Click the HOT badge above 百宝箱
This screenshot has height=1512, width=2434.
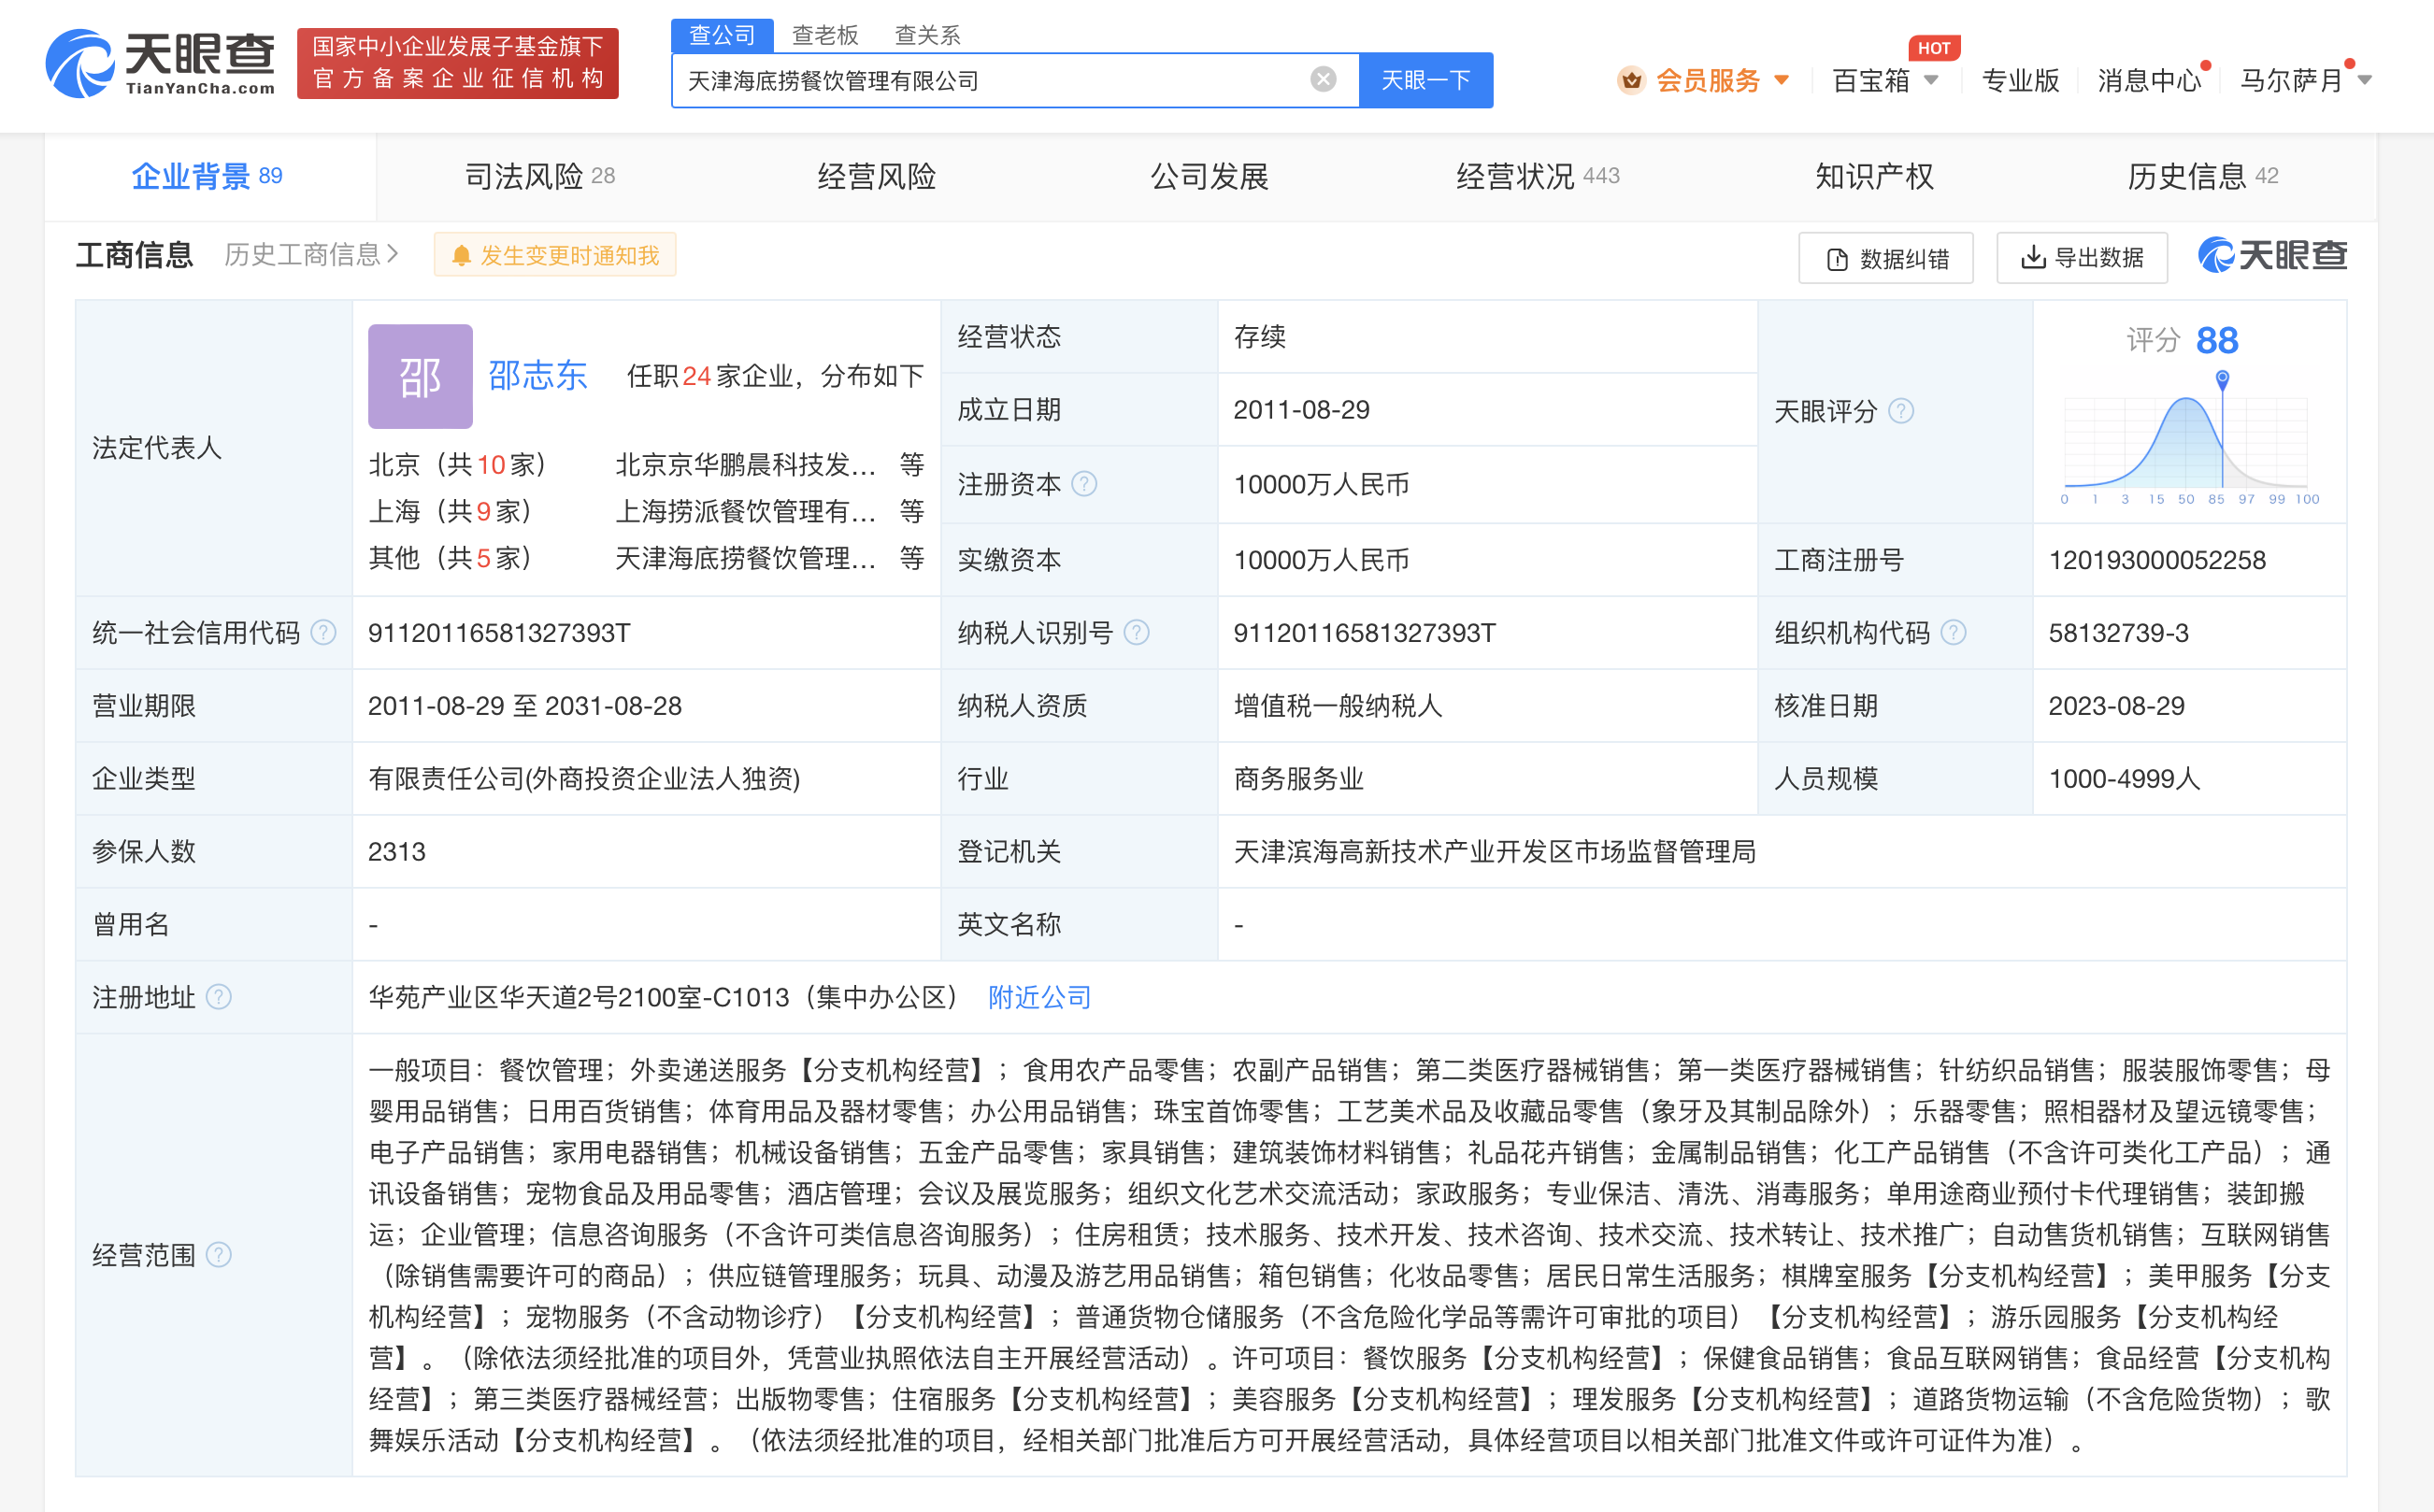[1933, 47]
